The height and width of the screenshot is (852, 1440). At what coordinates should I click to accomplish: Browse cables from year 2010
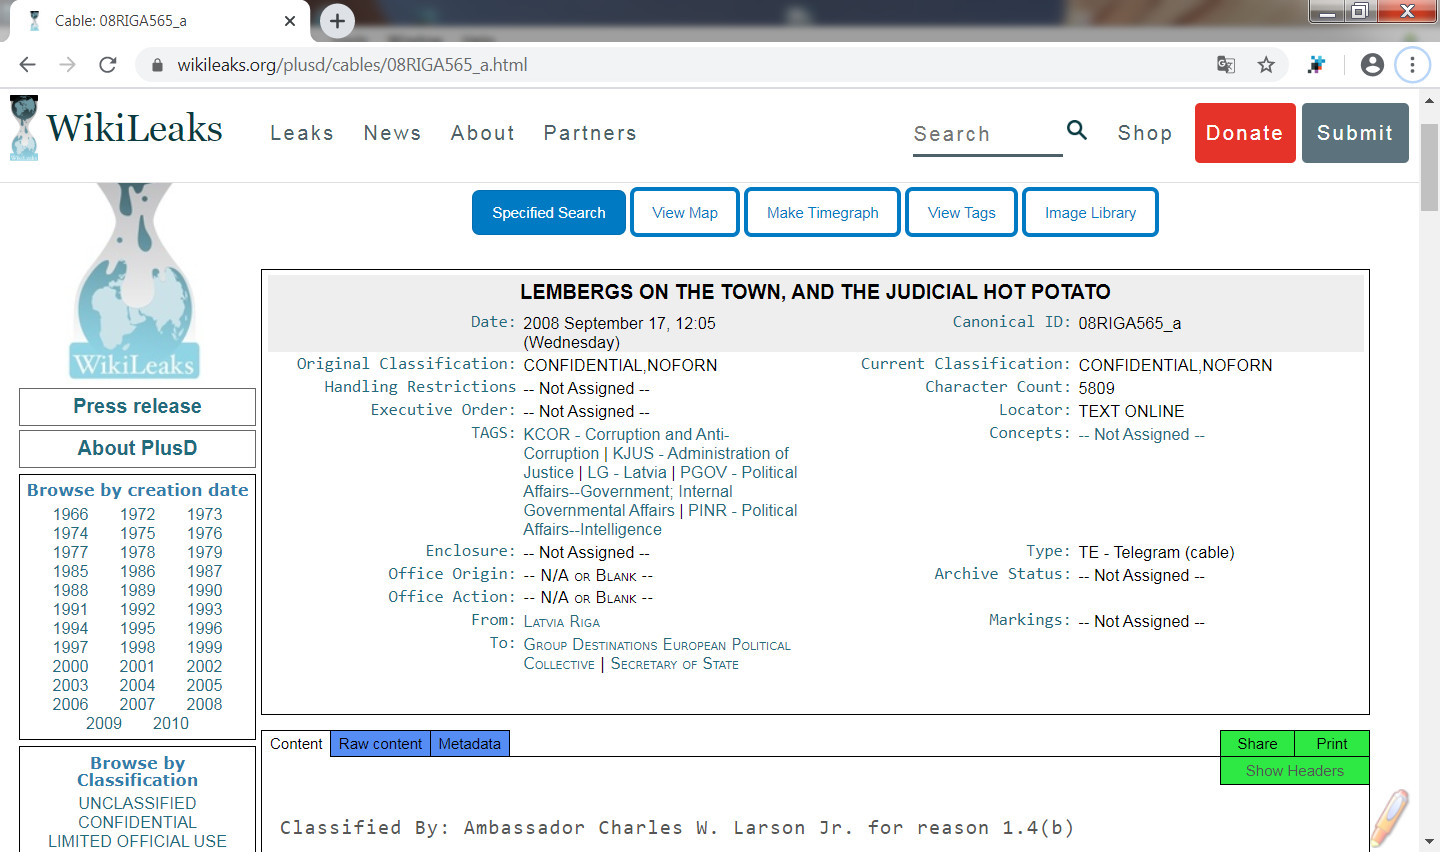point(171,723)
